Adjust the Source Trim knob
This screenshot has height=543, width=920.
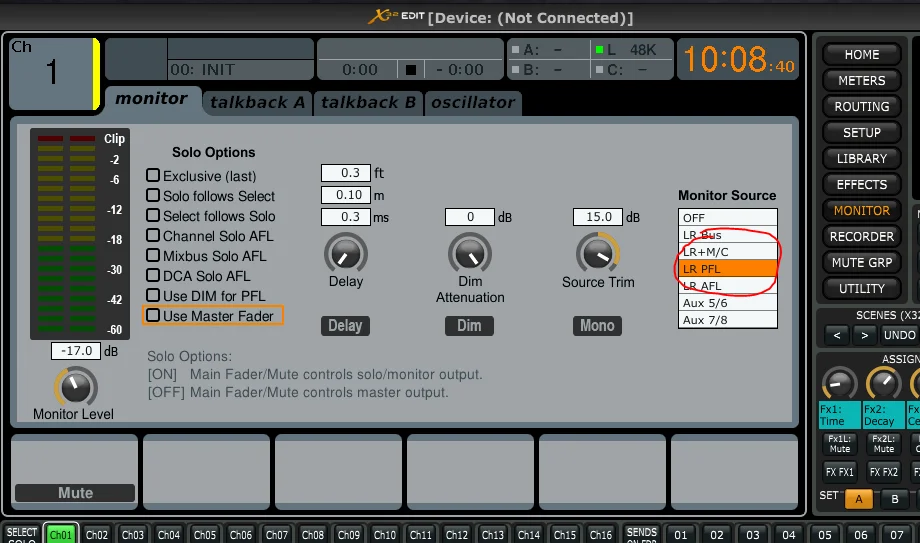click(x=598, y=254)
